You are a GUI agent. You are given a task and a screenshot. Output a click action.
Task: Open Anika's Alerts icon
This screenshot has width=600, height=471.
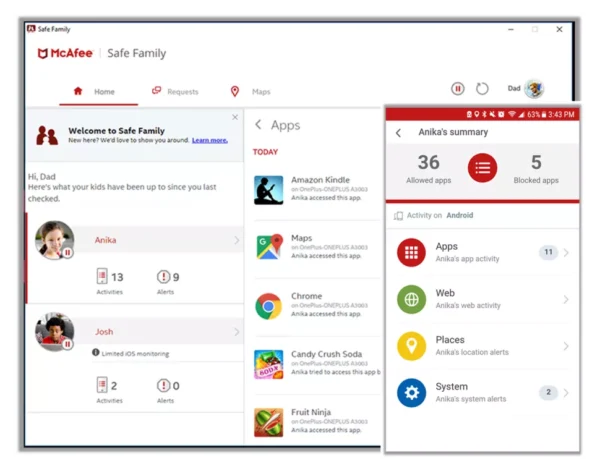[x=164, y=277]
